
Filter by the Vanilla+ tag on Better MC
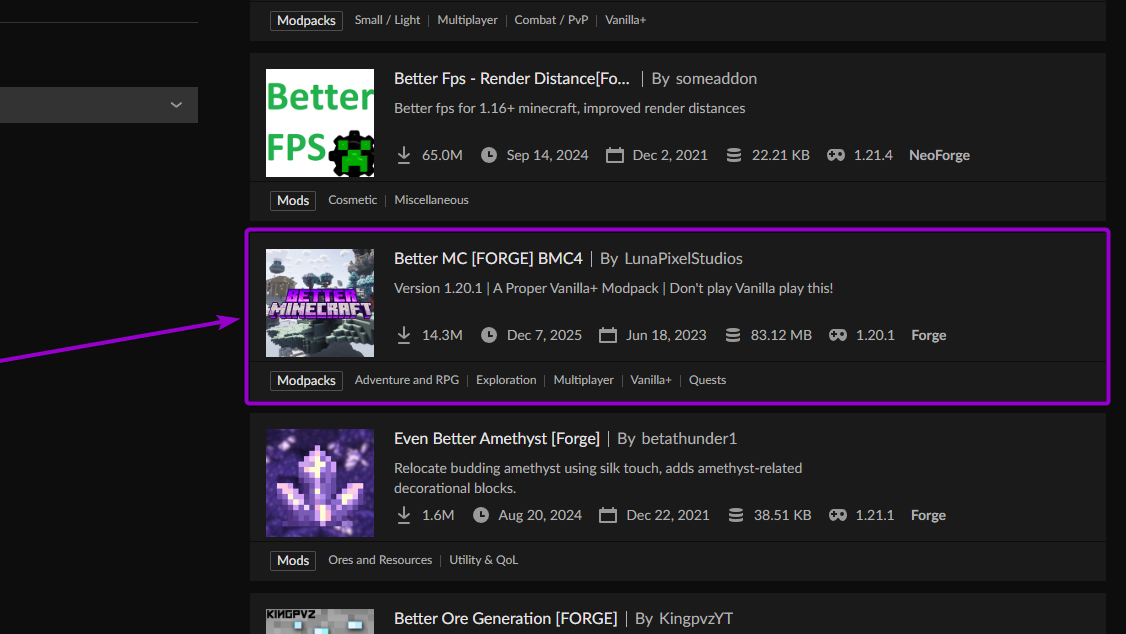650,380
